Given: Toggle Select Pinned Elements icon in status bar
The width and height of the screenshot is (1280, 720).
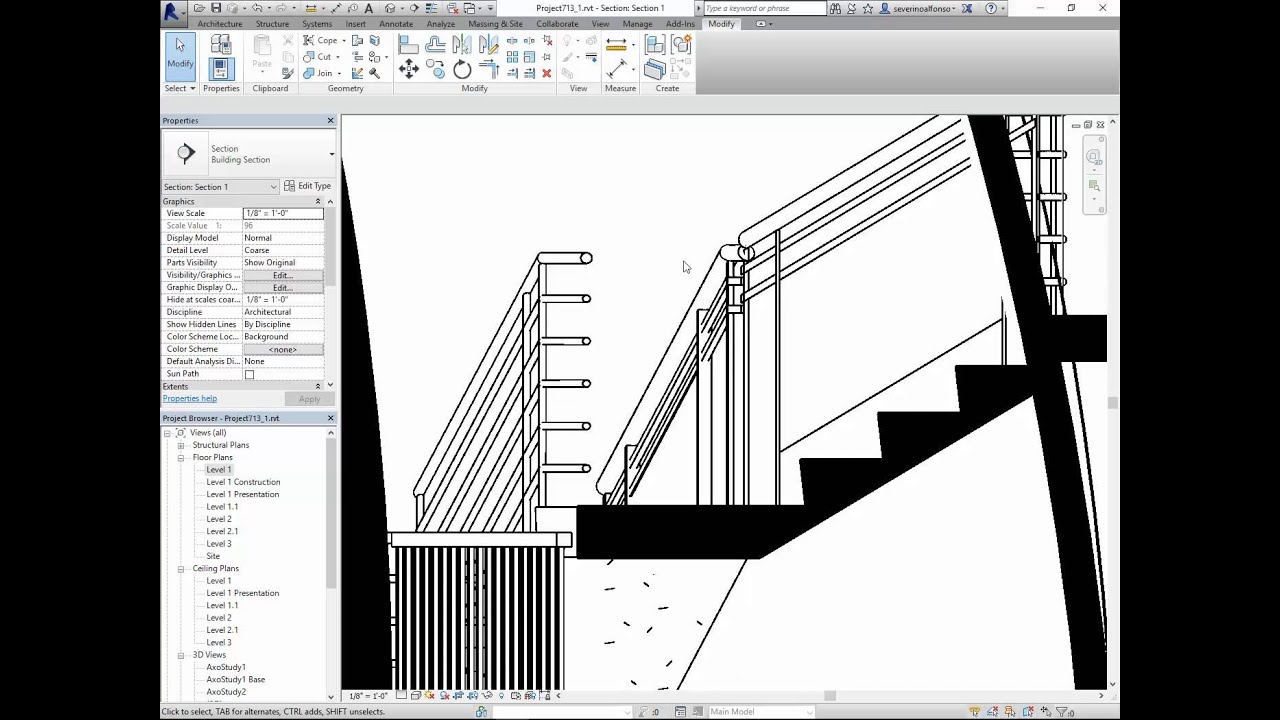Looking at the screenshot, I should tap(1008, 712).
